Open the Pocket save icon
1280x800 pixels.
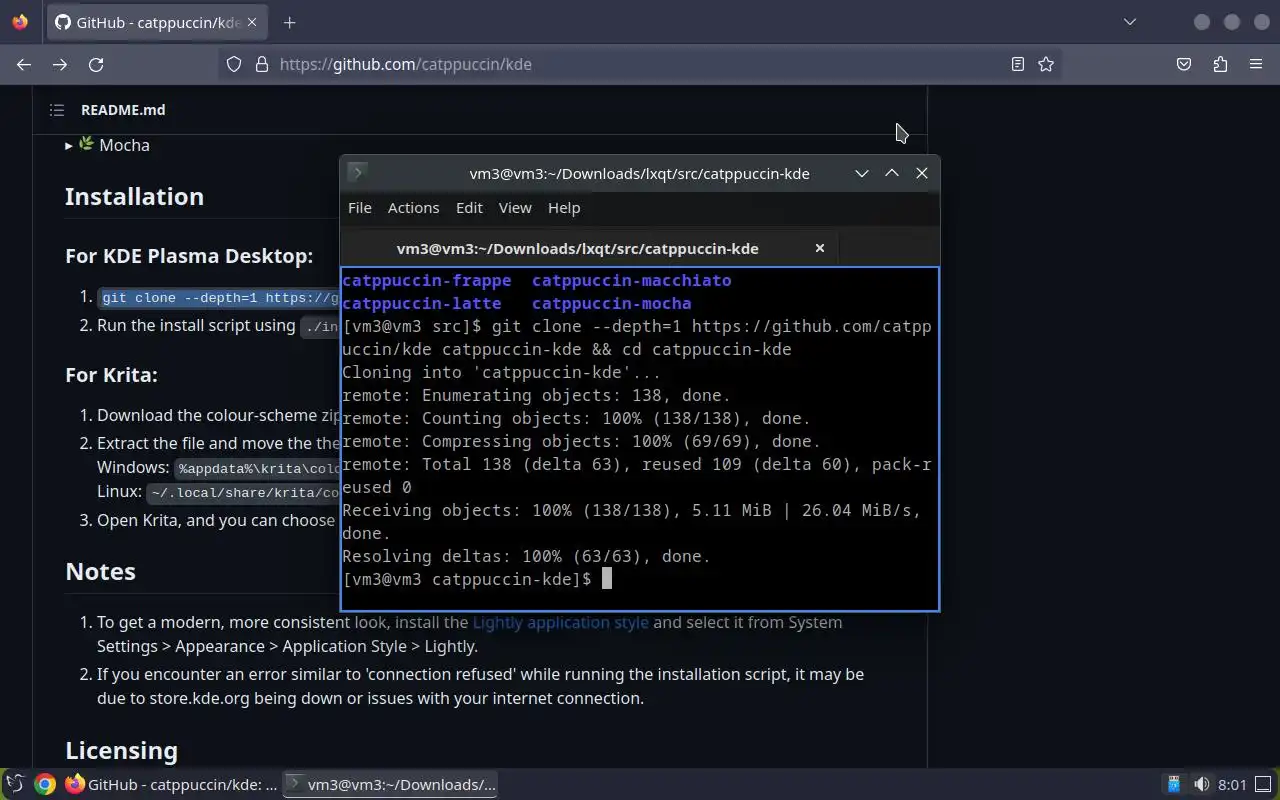click(x=1184, y=64)
